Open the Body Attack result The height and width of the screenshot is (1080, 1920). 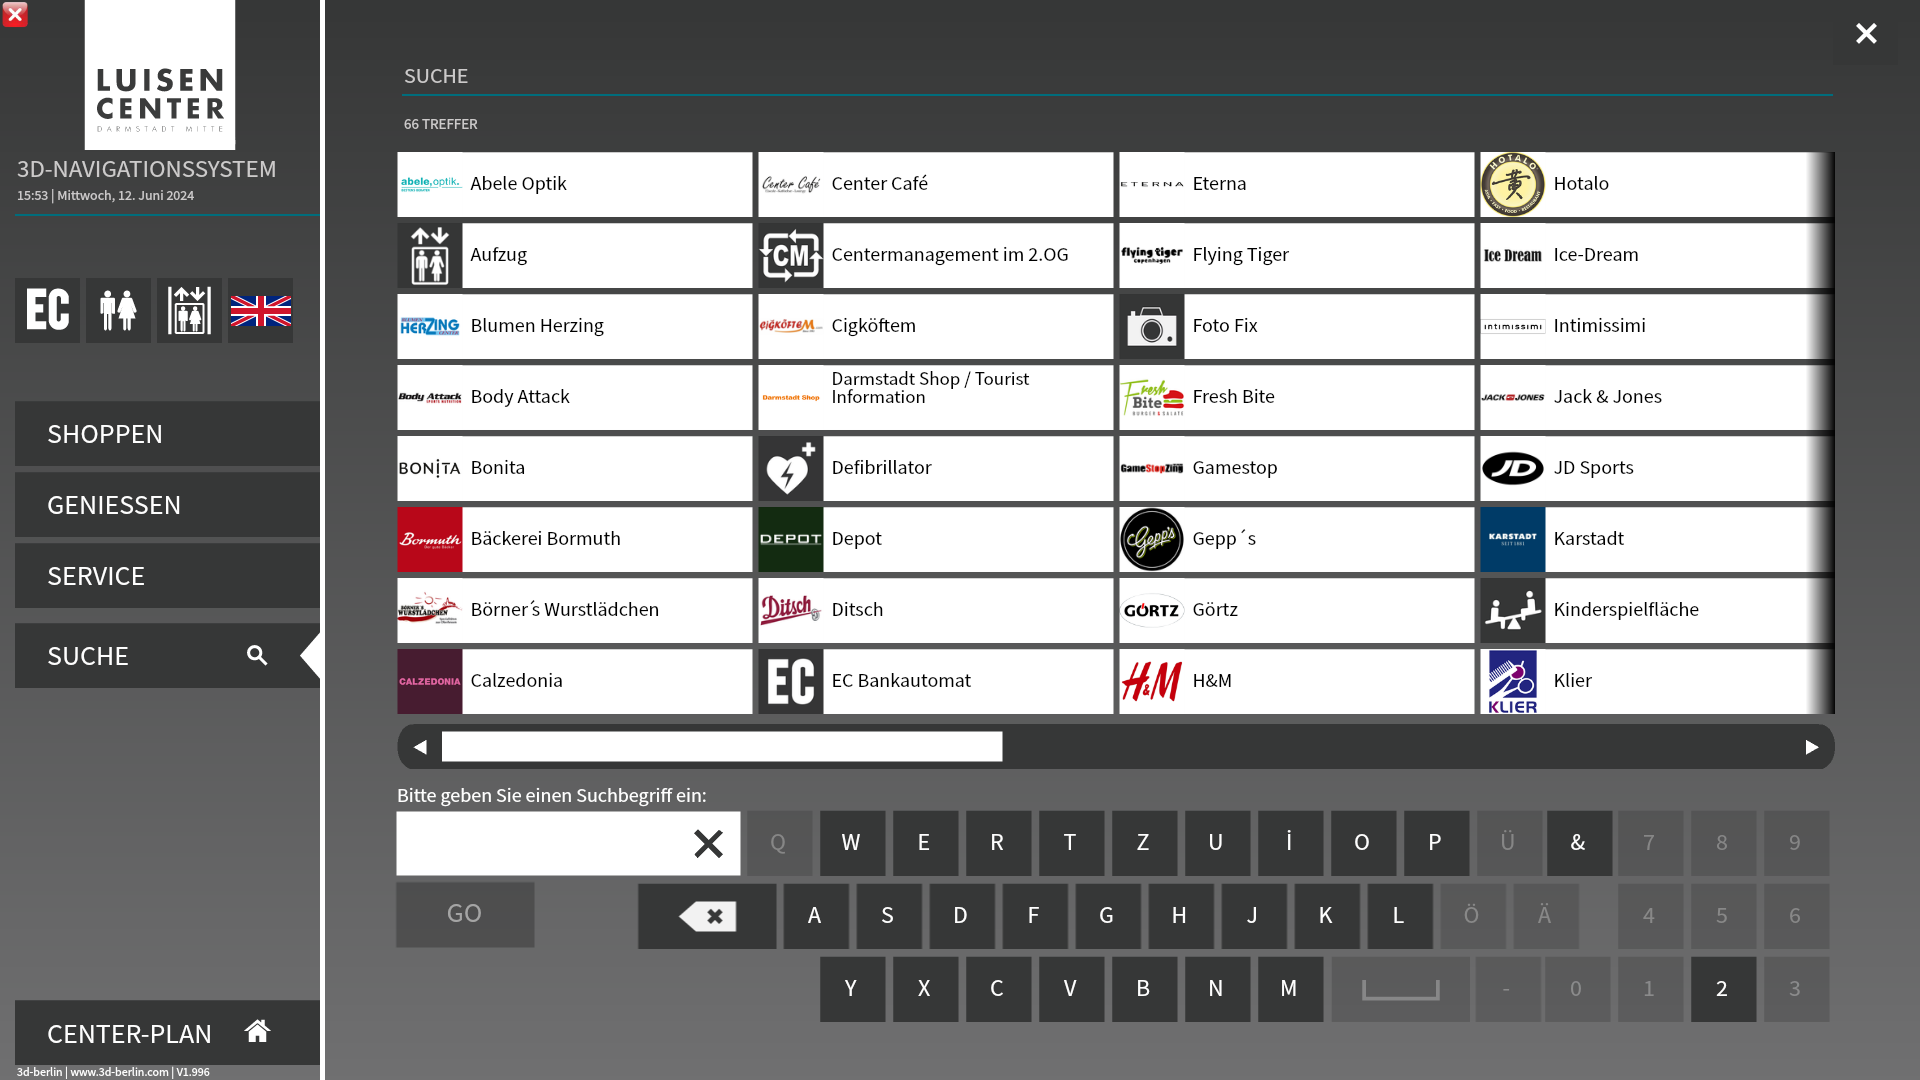575,397
